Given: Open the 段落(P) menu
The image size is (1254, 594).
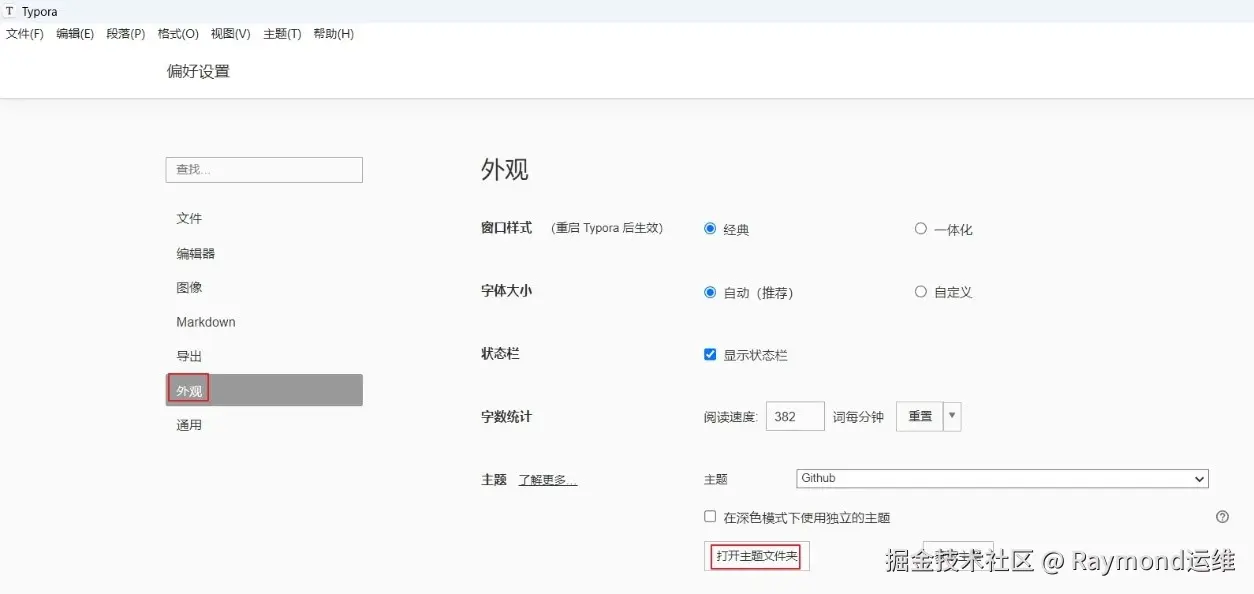Looking at the screenshot, I should tap(126, 34).
